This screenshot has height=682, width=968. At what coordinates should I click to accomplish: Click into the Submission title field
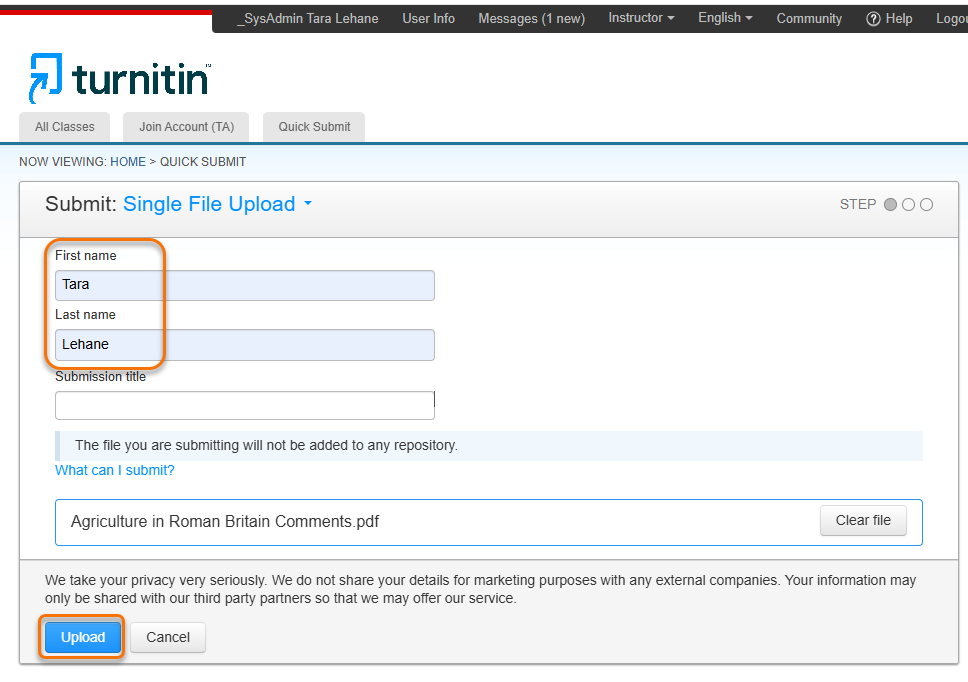point(244,405)
